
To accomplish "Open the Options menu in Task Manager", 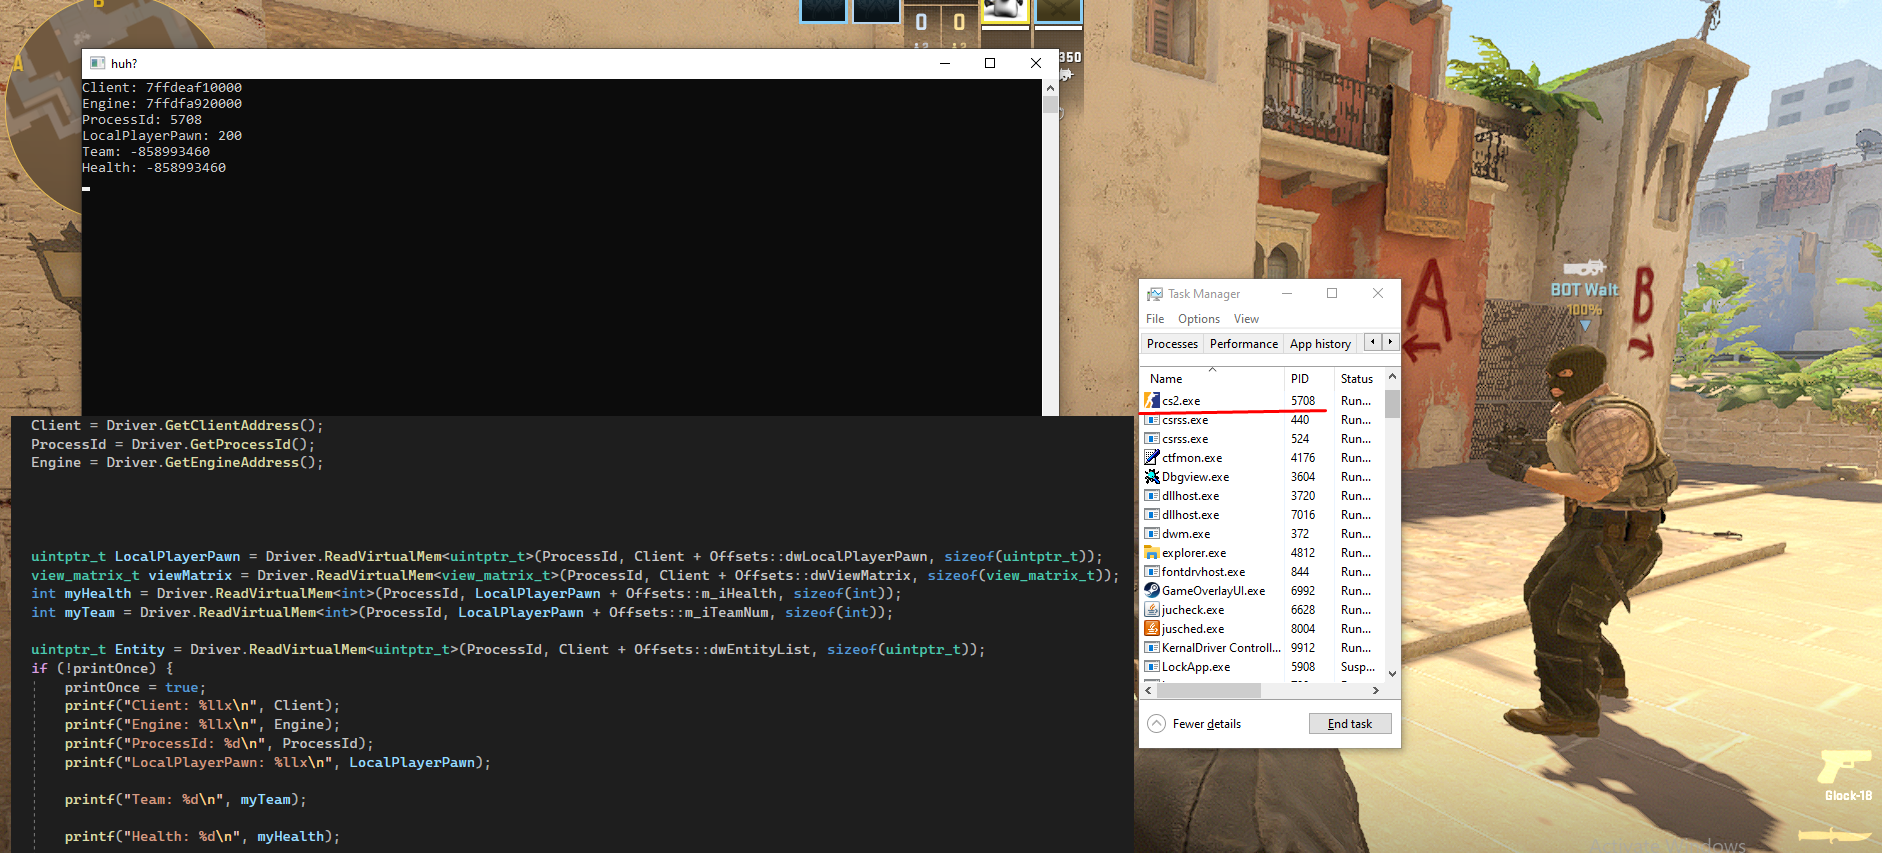I will pyautogui.click(x=1199, y=319).
